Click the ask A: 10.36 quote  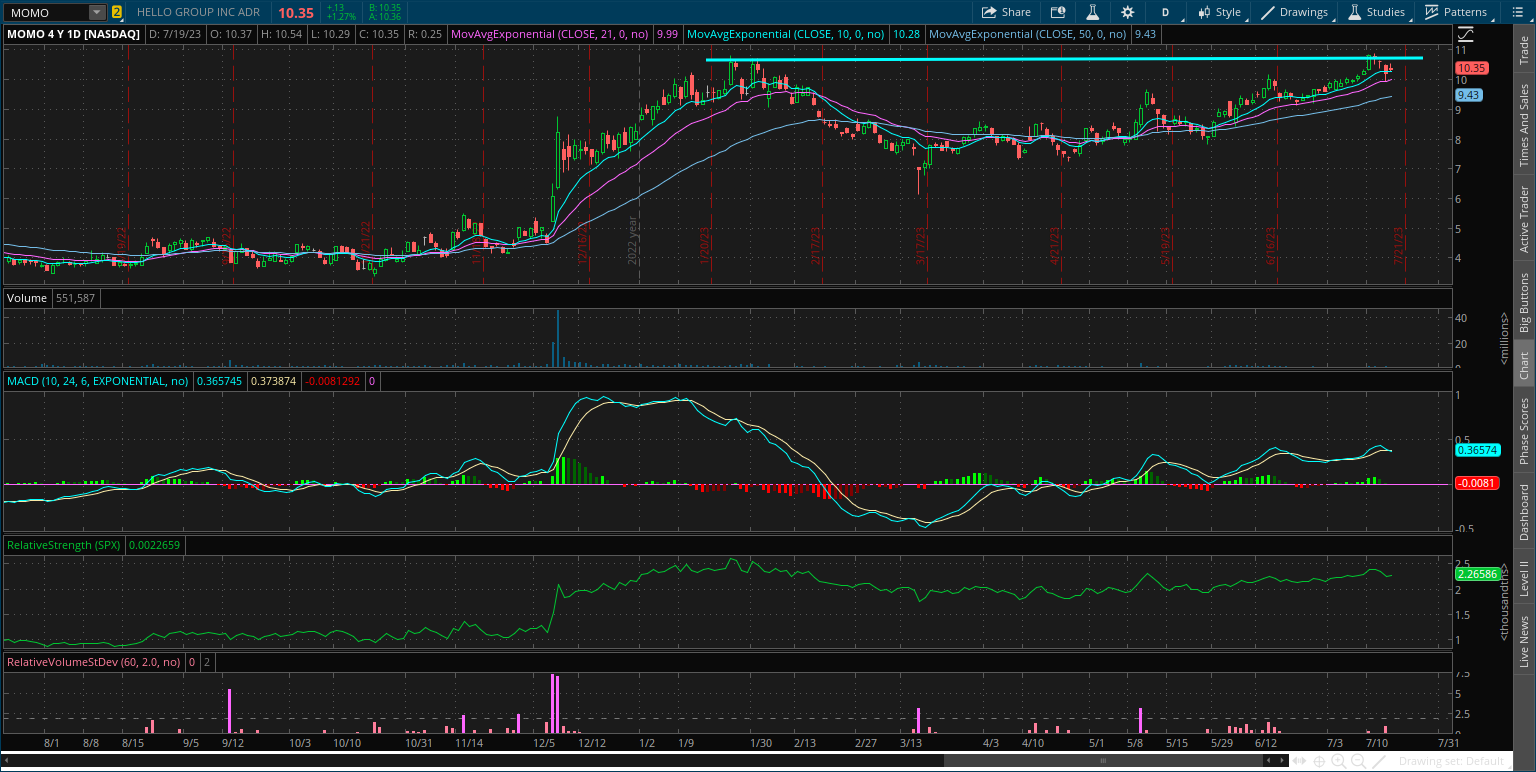coord(385,17)
